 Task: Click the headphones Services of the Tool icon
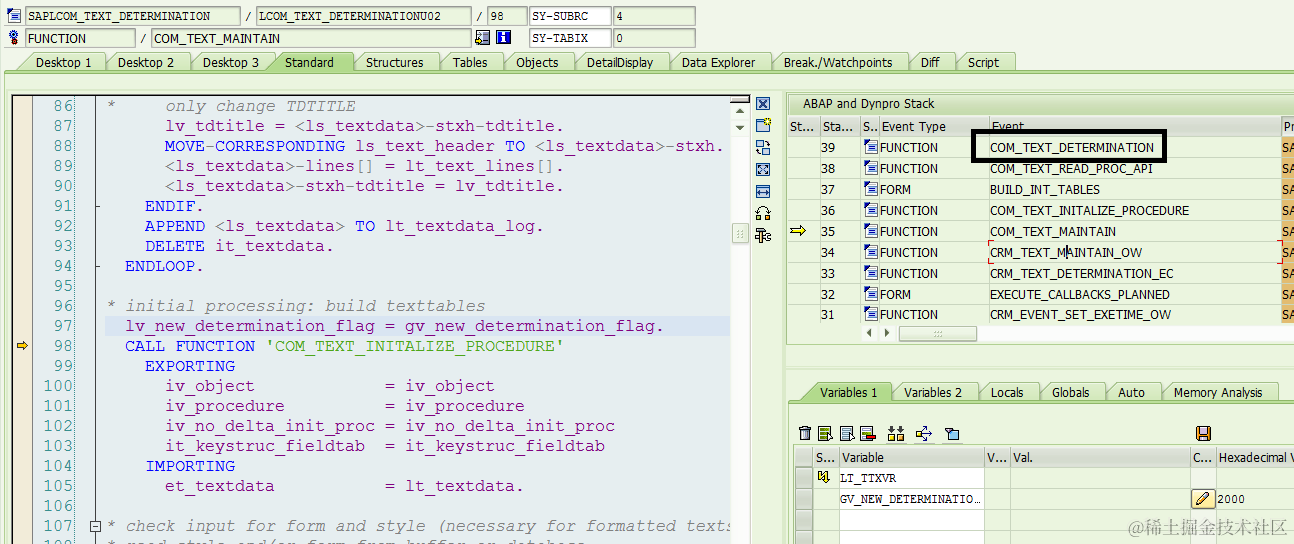[763, 213]
